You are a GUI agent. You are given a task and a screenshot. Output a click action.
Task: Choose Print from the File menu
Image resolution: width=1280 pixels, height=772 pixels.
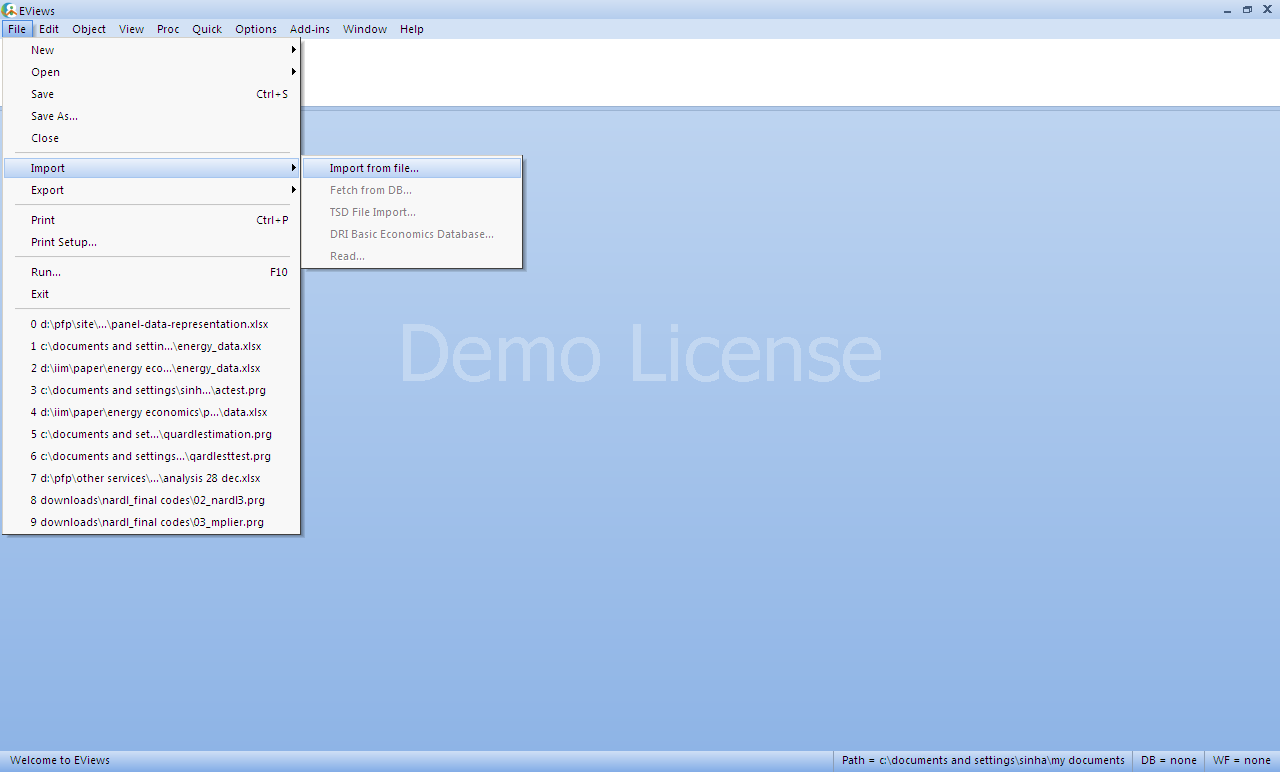(x=152, y=220)
